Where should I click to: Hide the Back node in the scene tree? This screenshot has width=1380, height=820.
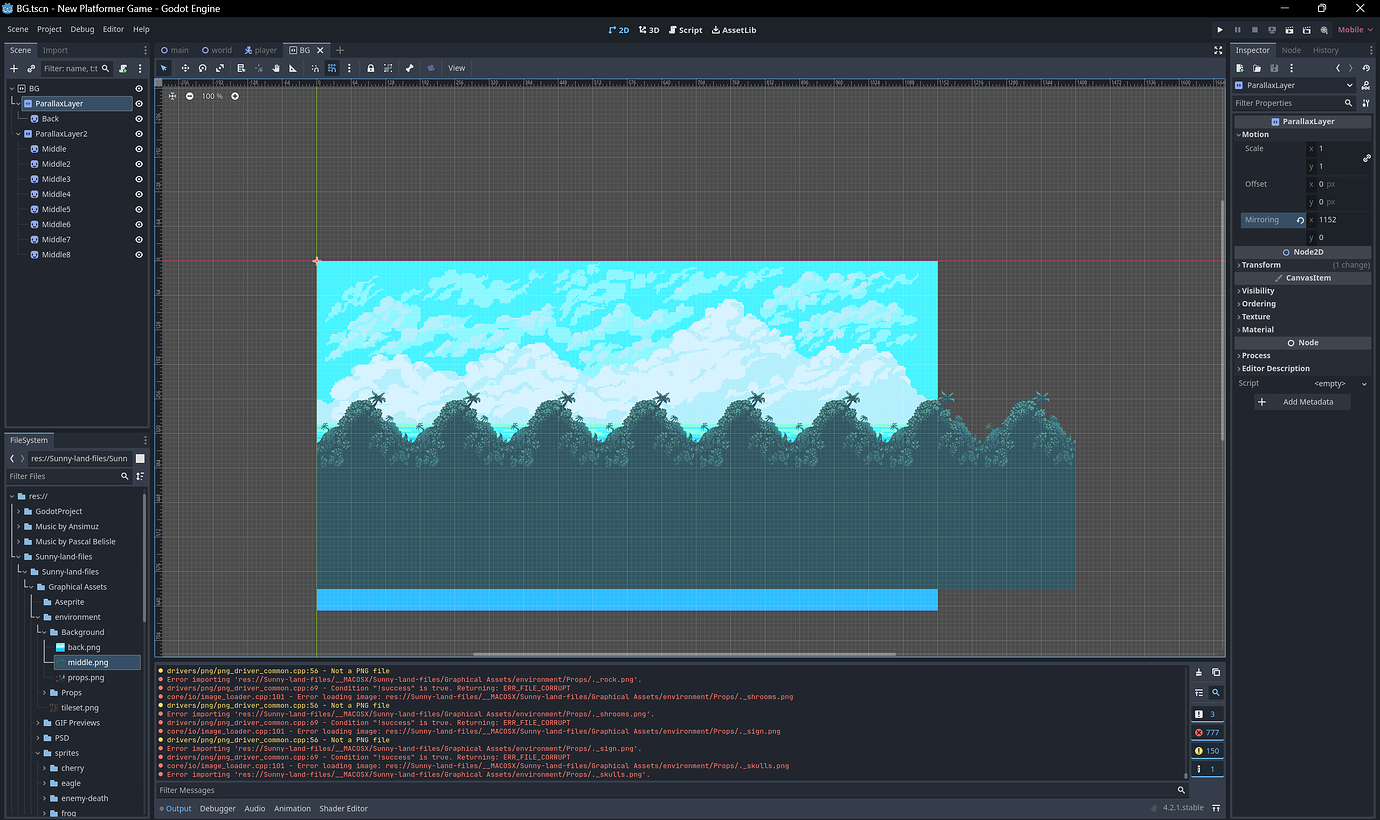point(139,118)
